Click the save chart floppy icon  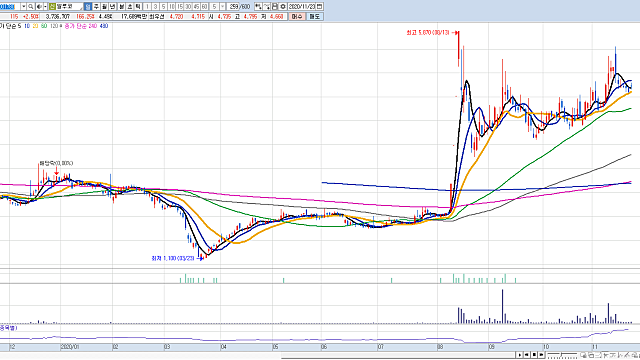(x=275, y=7)
